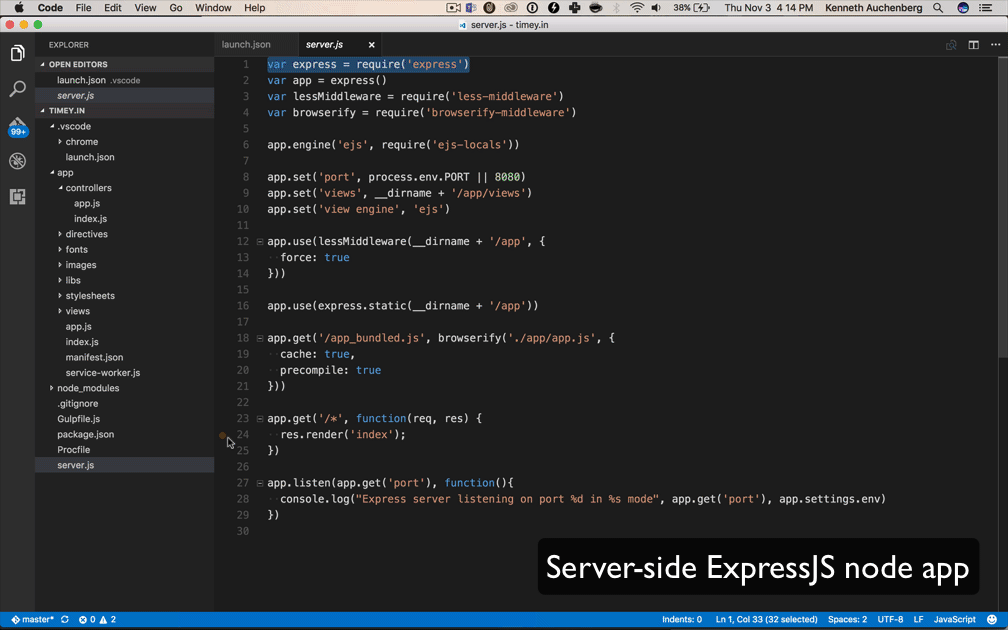Fold code block at line 27
The height and width of the screenshot is (630, 1008).
(260, 483)
